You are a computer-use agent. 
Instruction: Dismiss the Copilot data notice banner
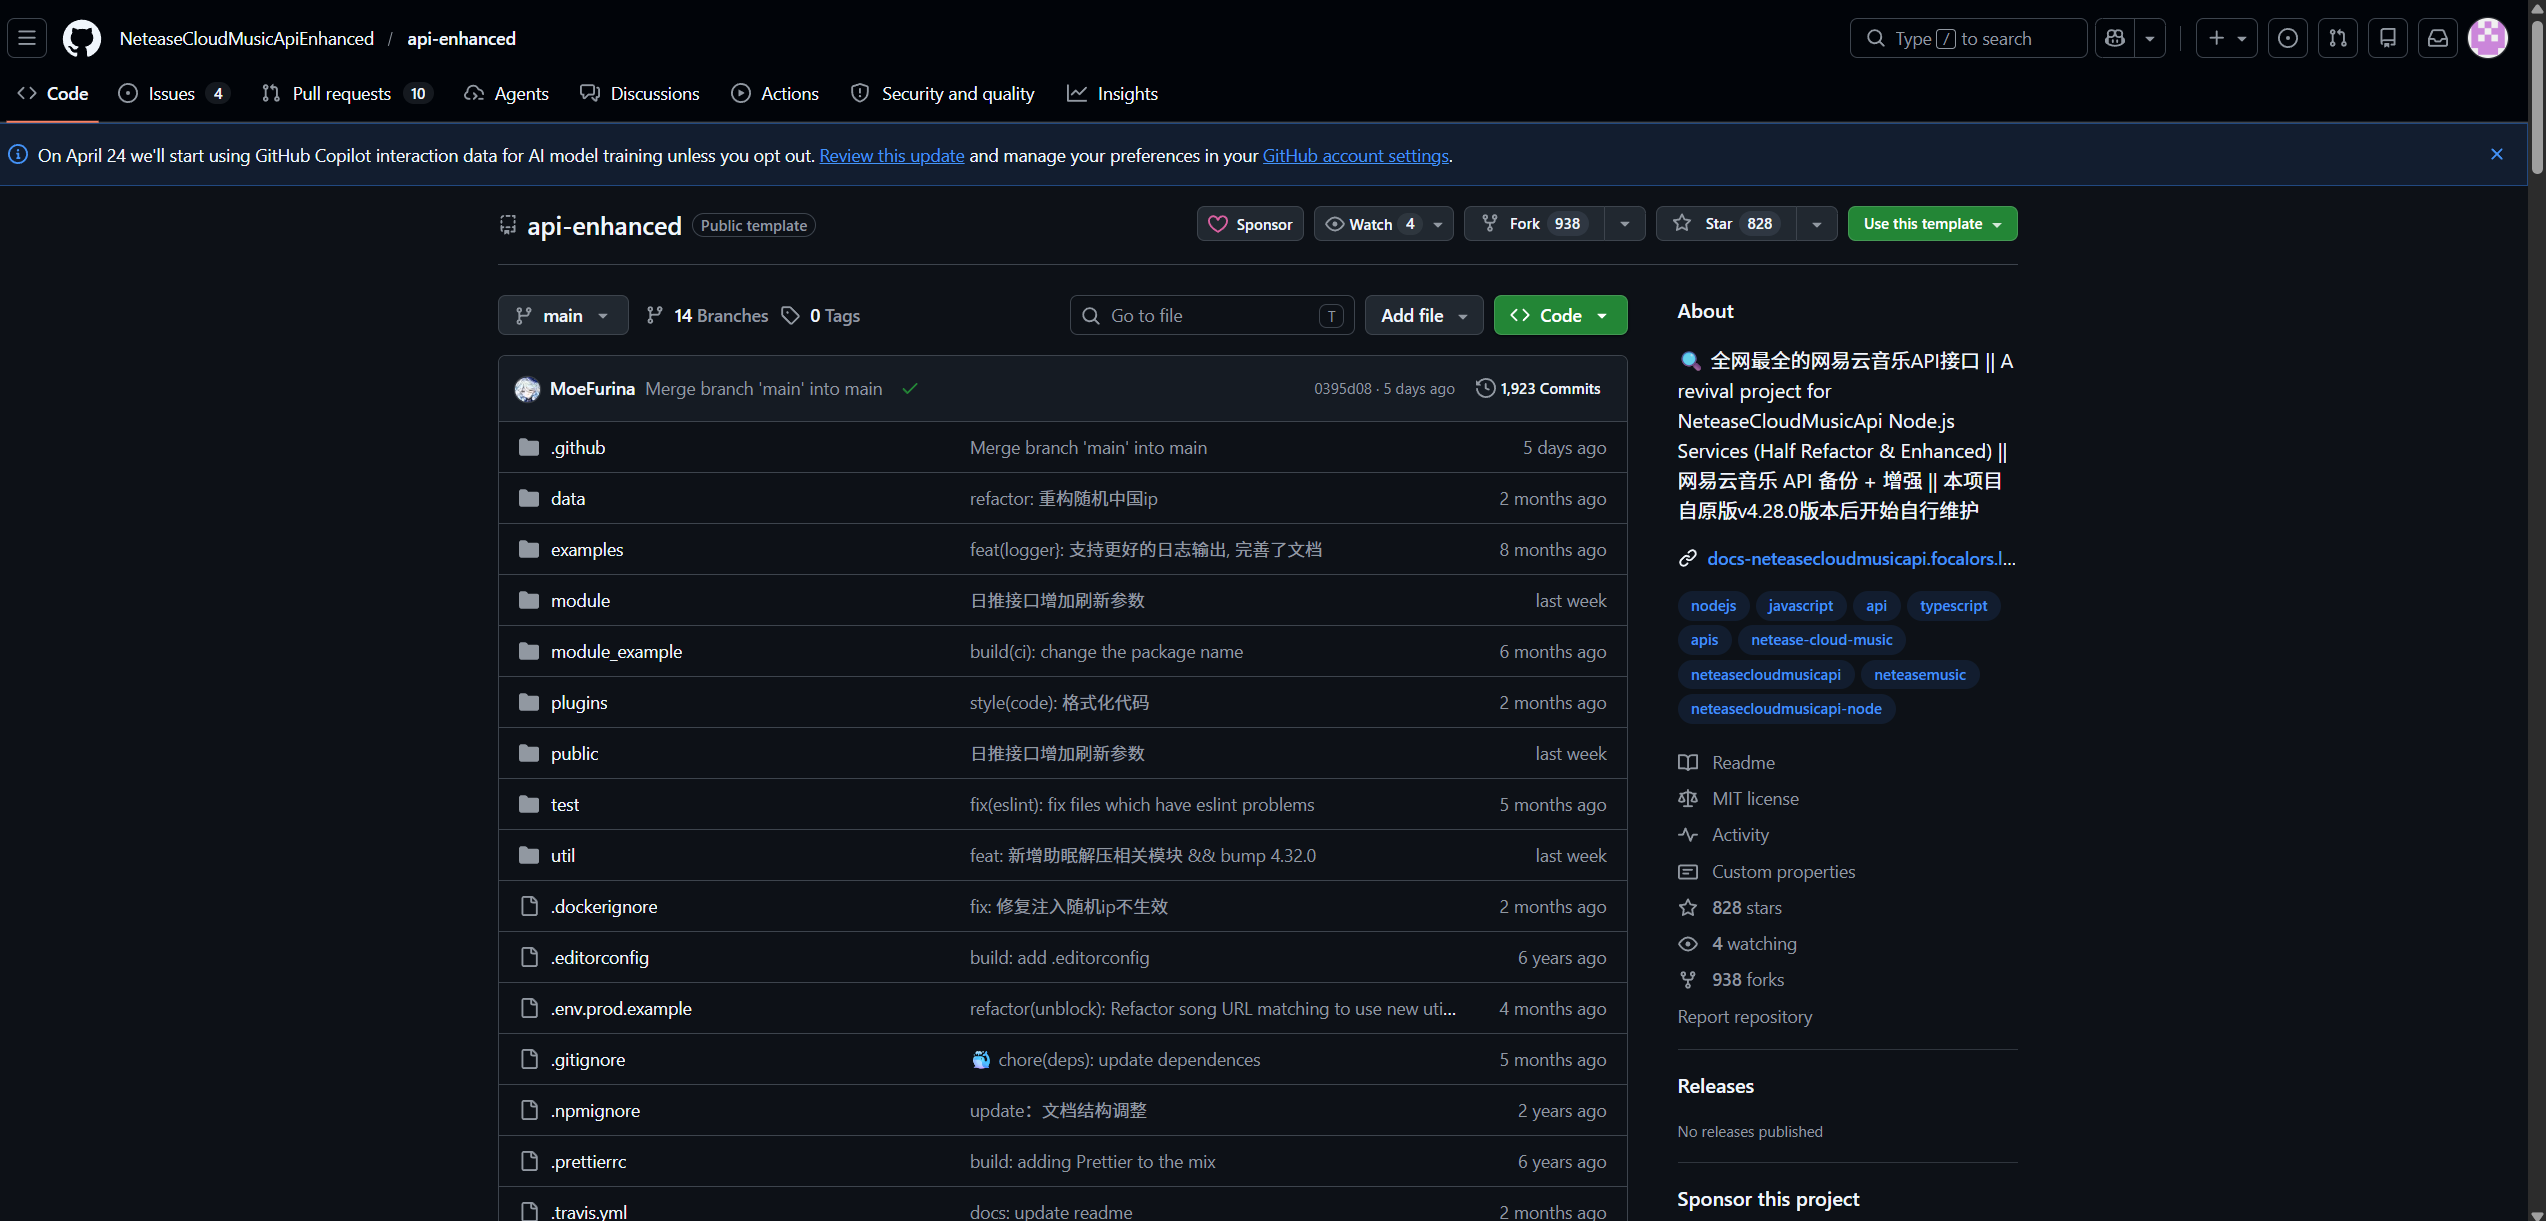coord(2497,154)
